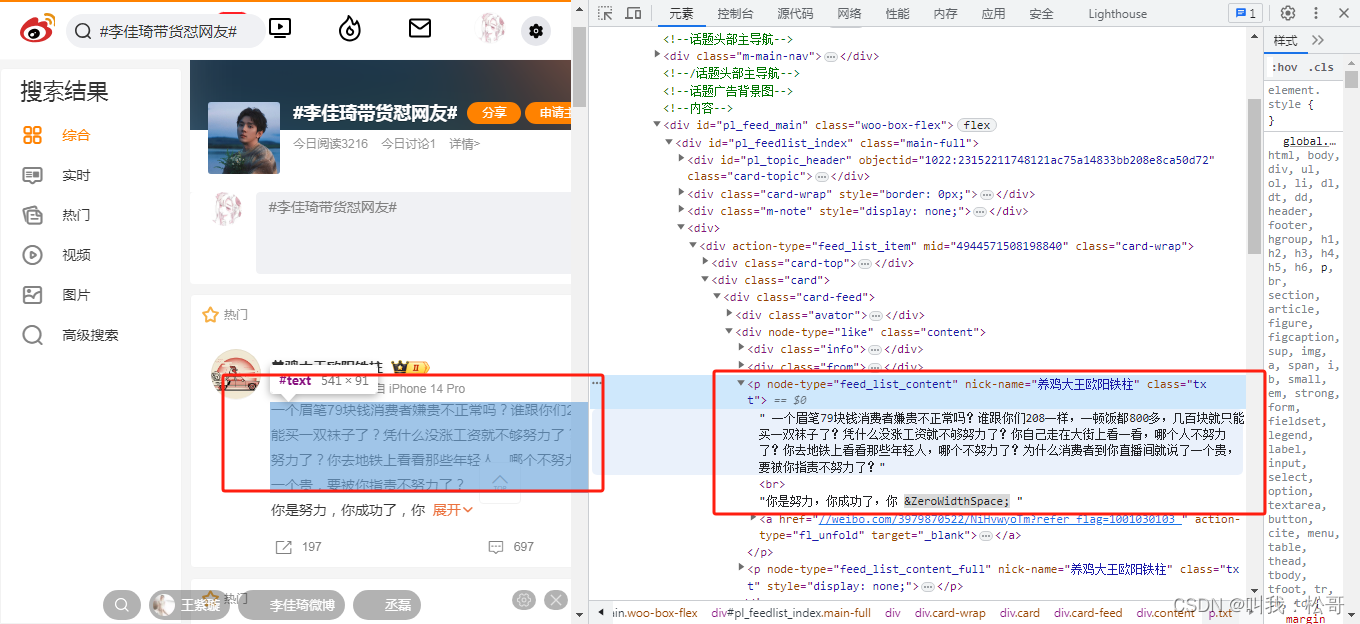The width and height of the screenshot is (1360, 624).
Task: Collapse the feed_list_content p node
Action: click(x=742, y=384)
